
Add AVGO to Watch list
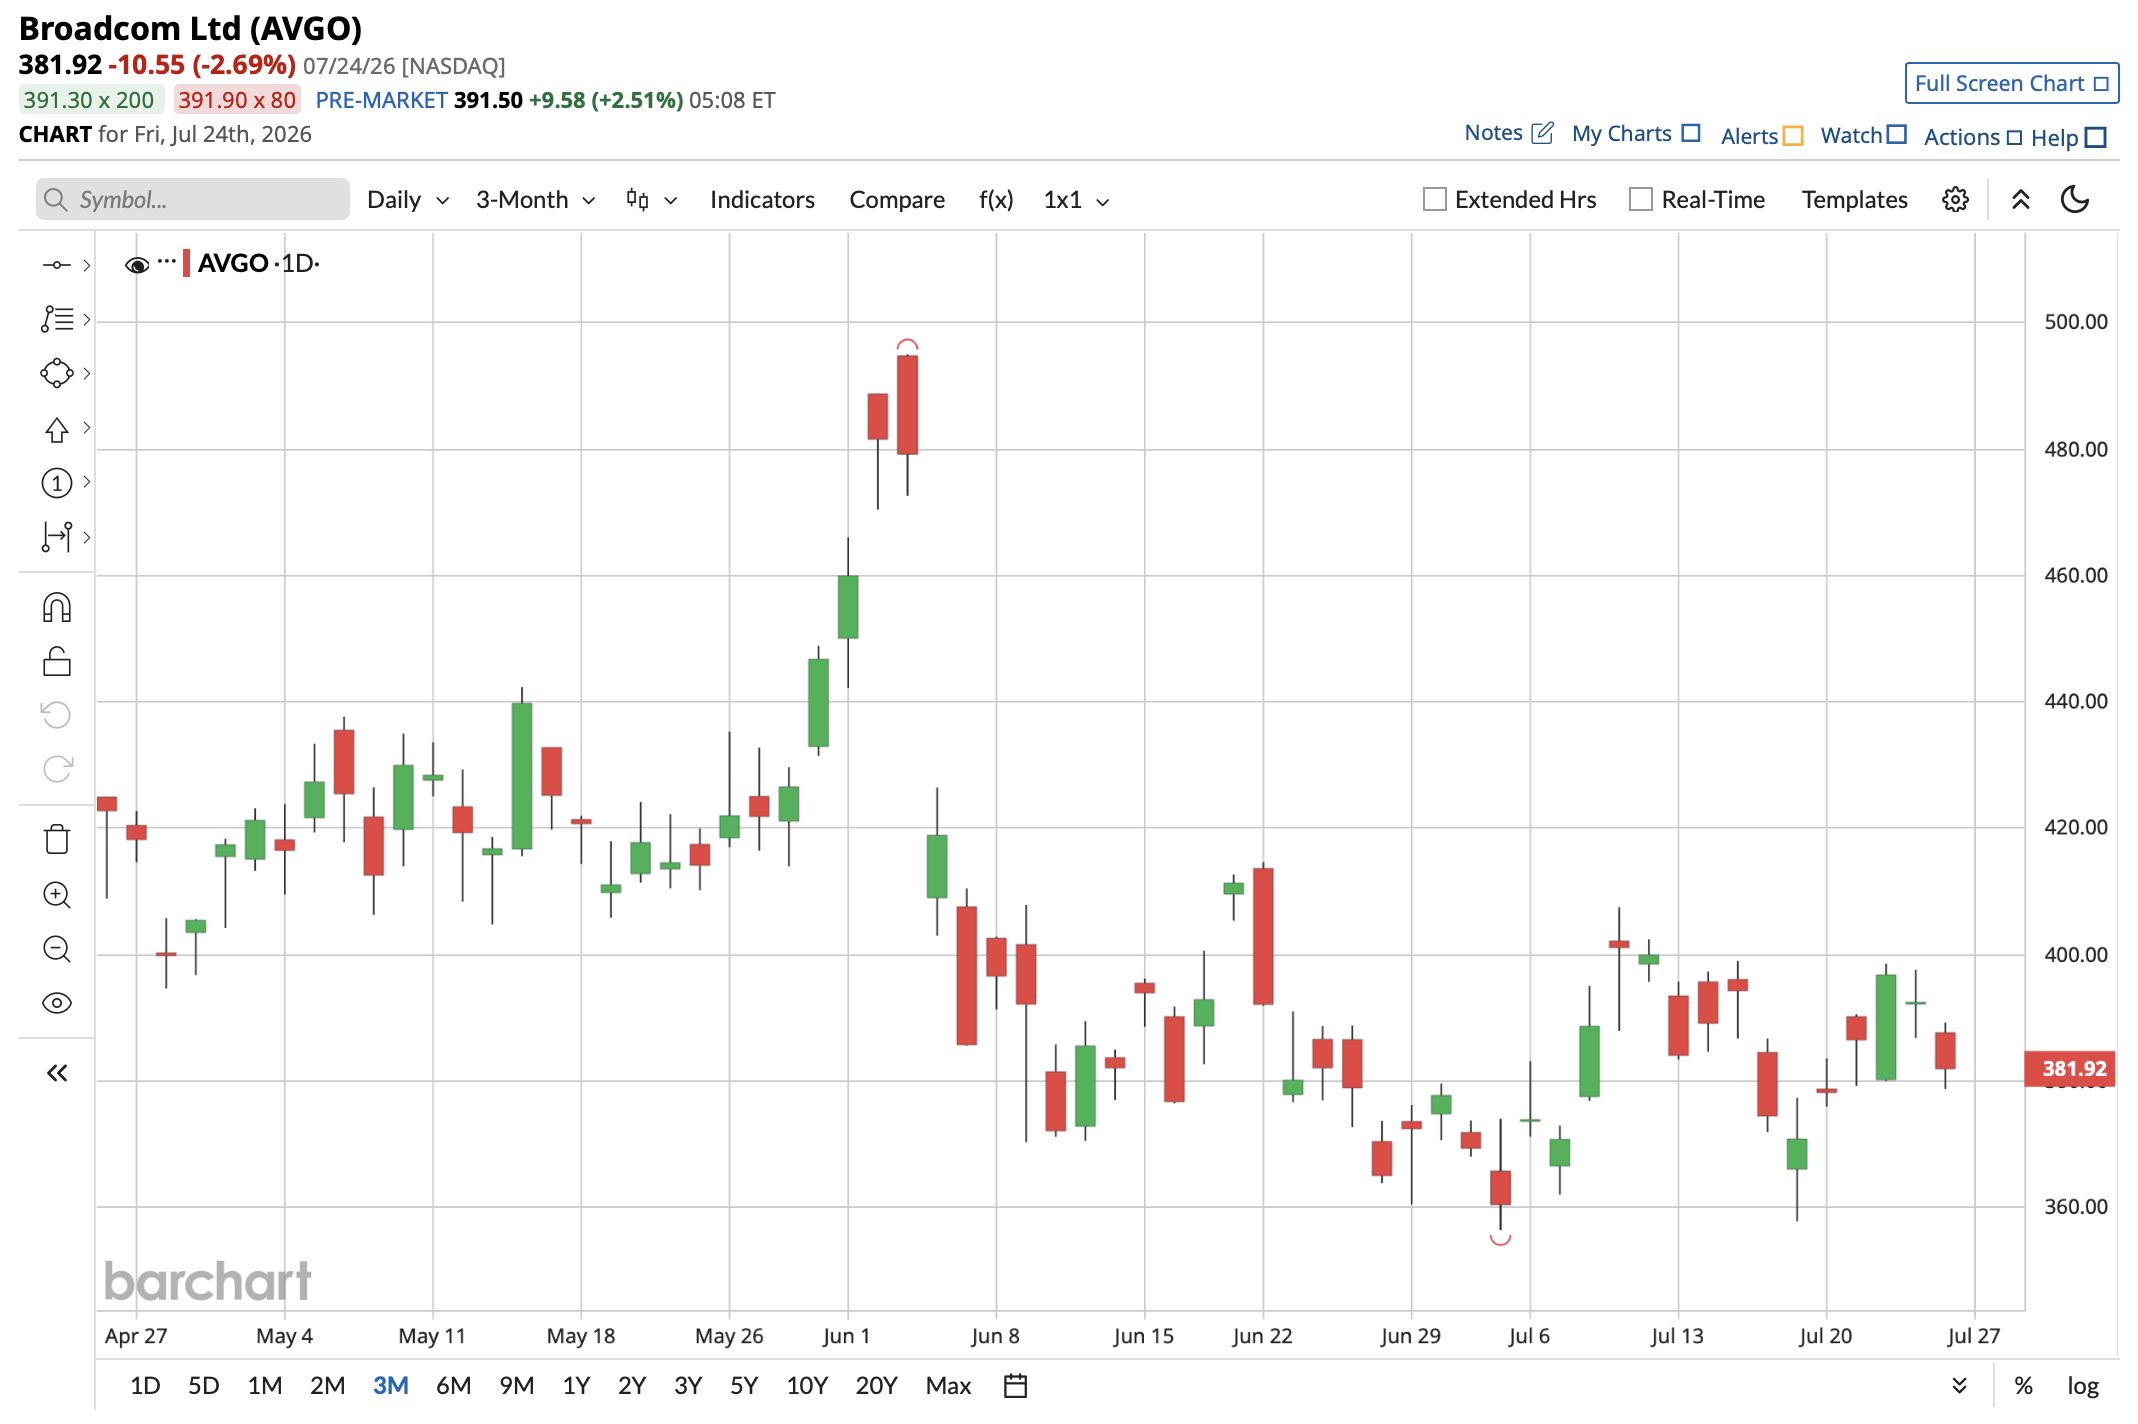point(1863,135)
